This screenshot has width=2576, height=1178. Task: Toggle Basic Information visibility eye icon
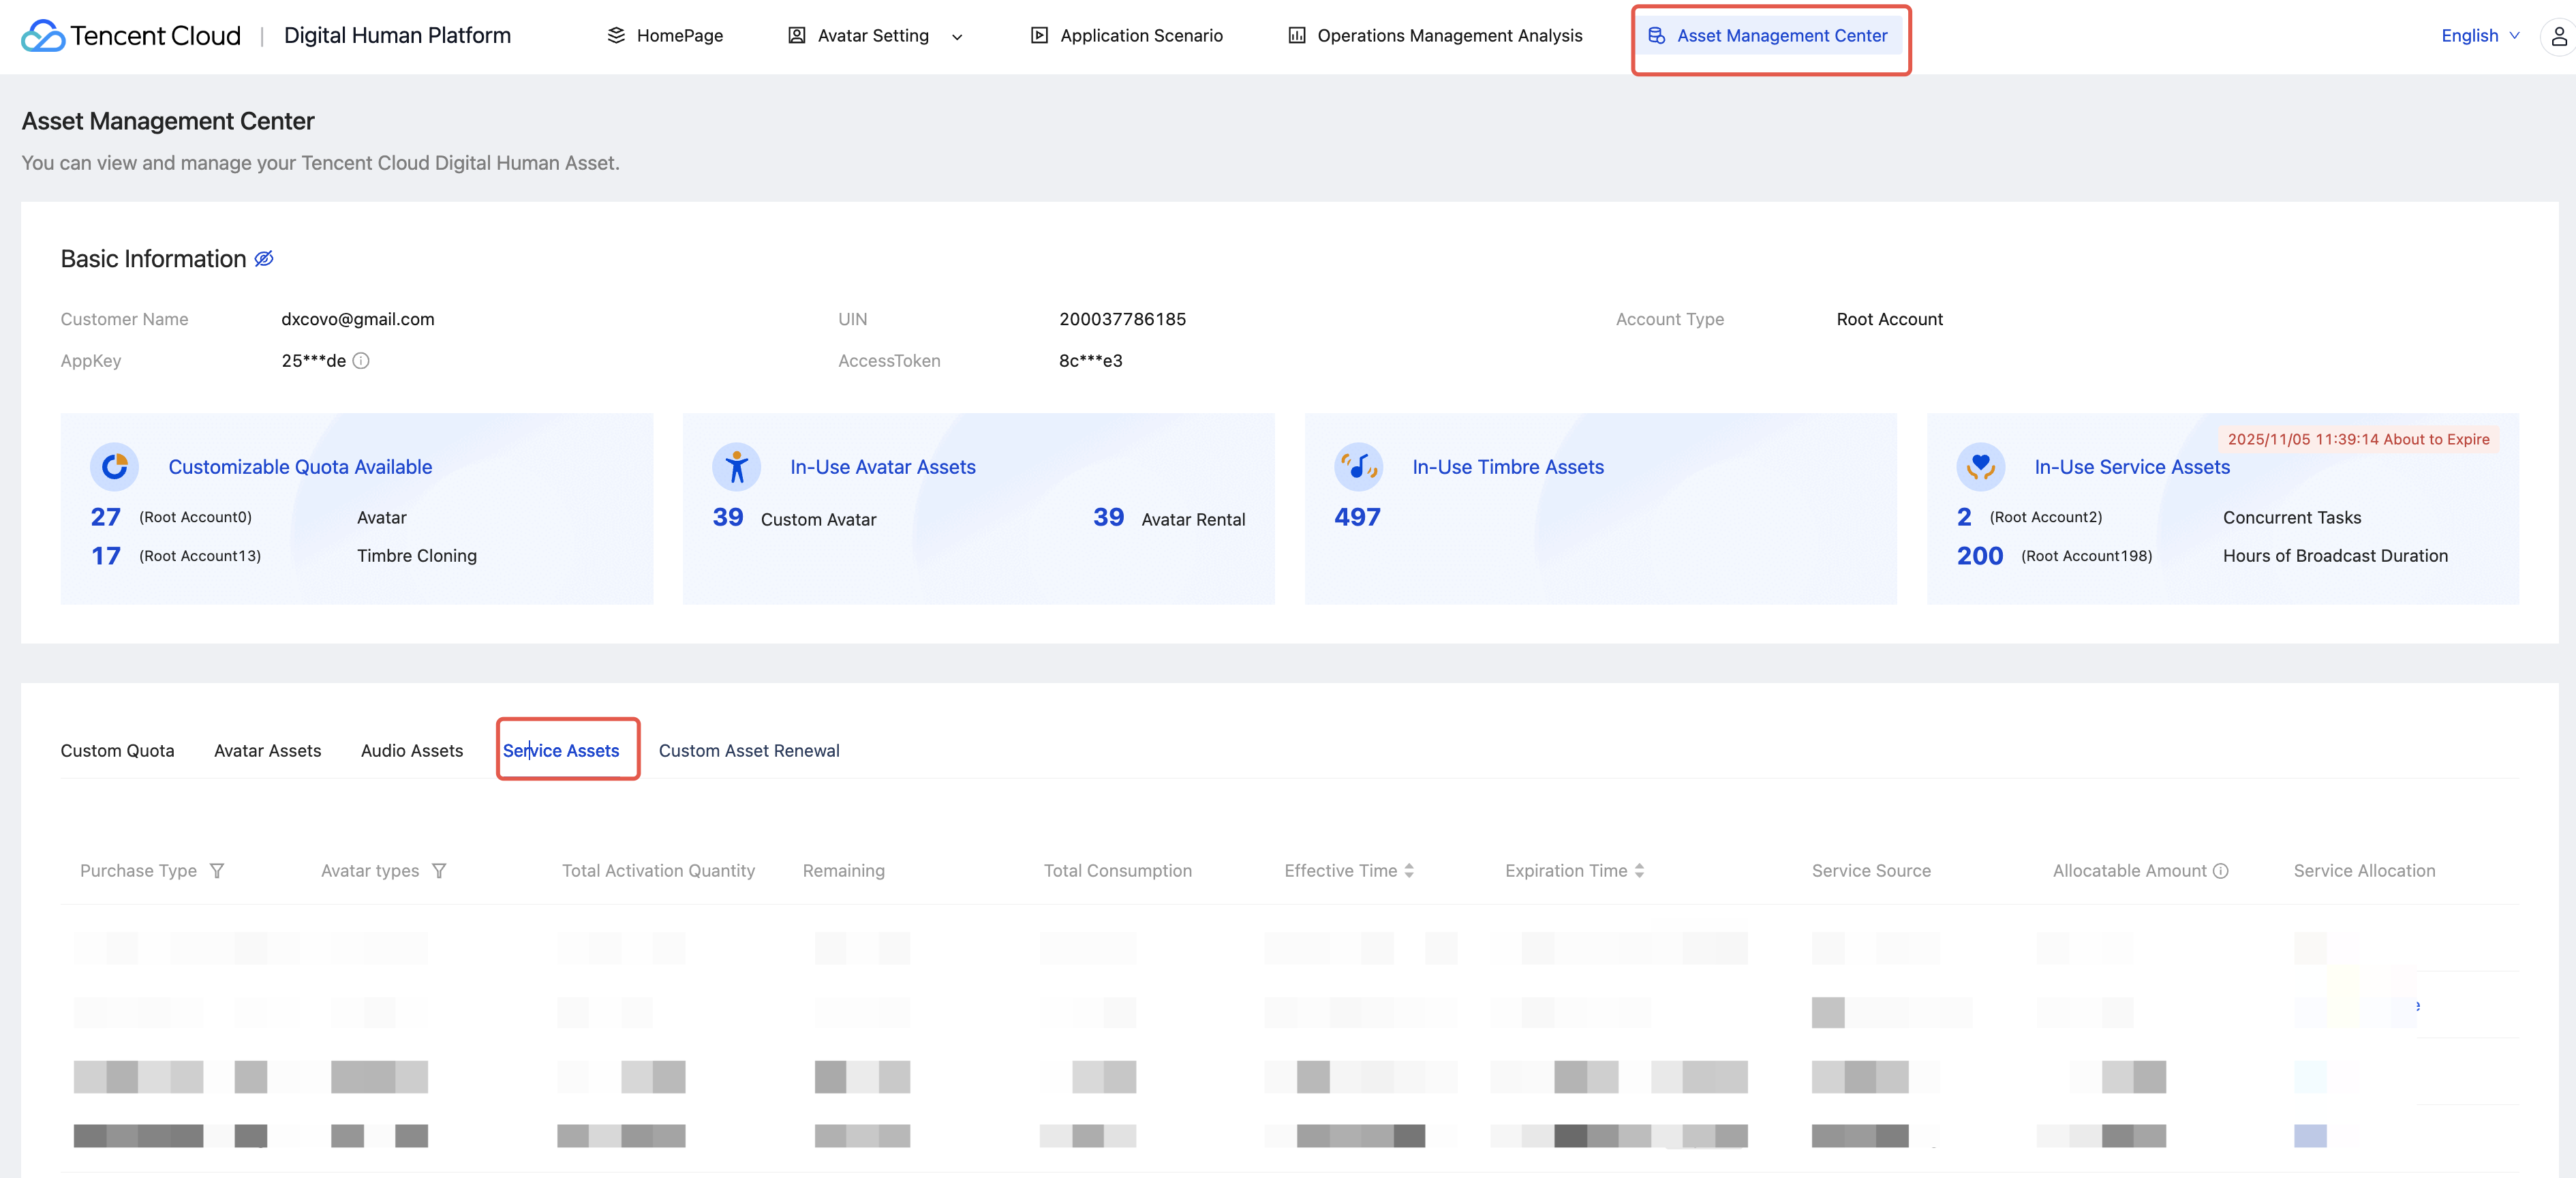coord(264,259)
